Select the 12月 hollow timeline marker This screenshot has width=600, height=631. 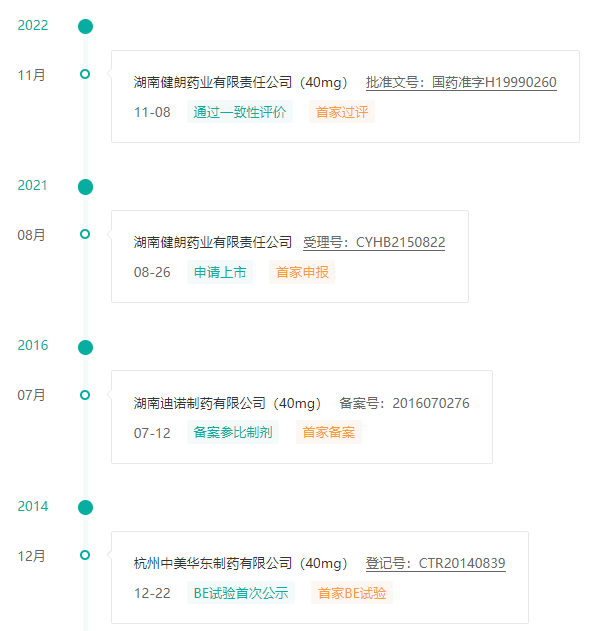point(85,555)
